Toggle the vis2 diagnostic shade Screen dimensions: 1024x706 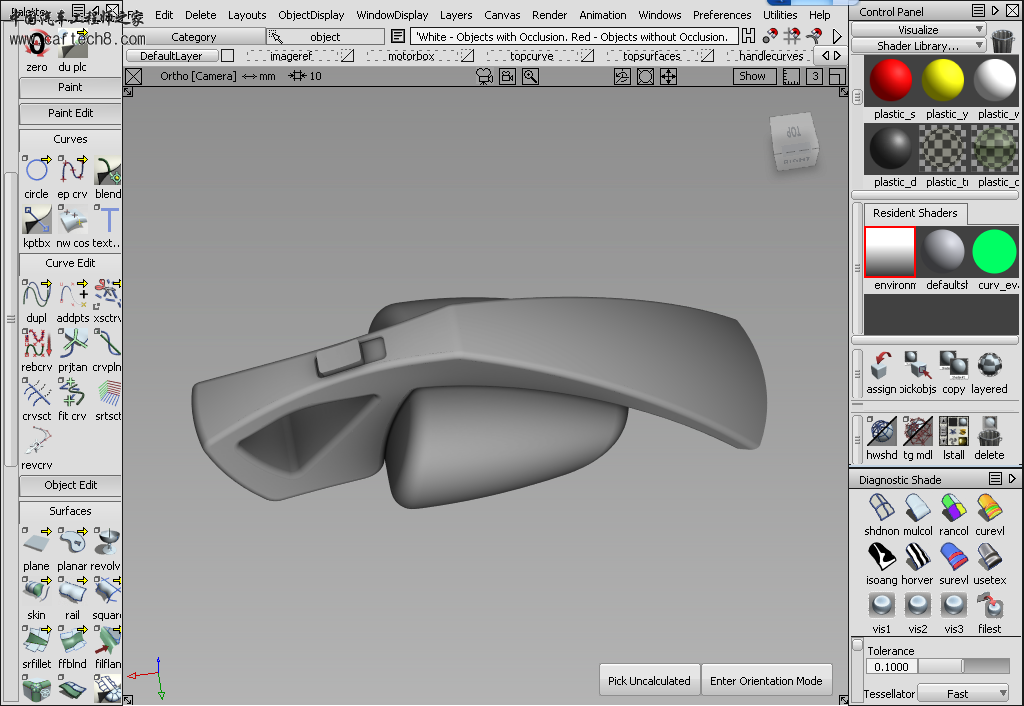(918, 605)
